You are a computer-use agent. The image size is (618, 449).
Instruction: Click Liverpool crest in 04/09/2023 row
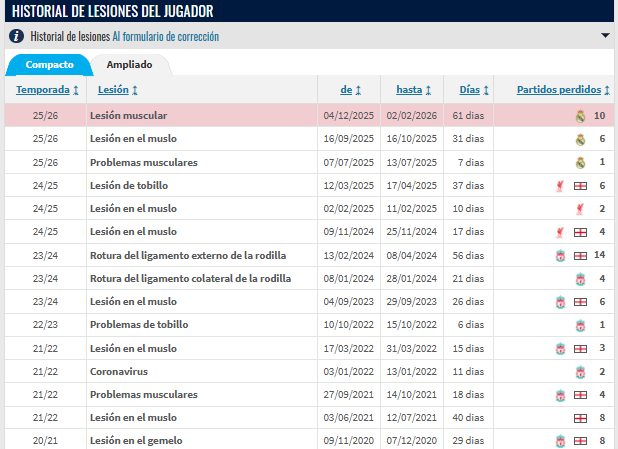tap(560, 302)
